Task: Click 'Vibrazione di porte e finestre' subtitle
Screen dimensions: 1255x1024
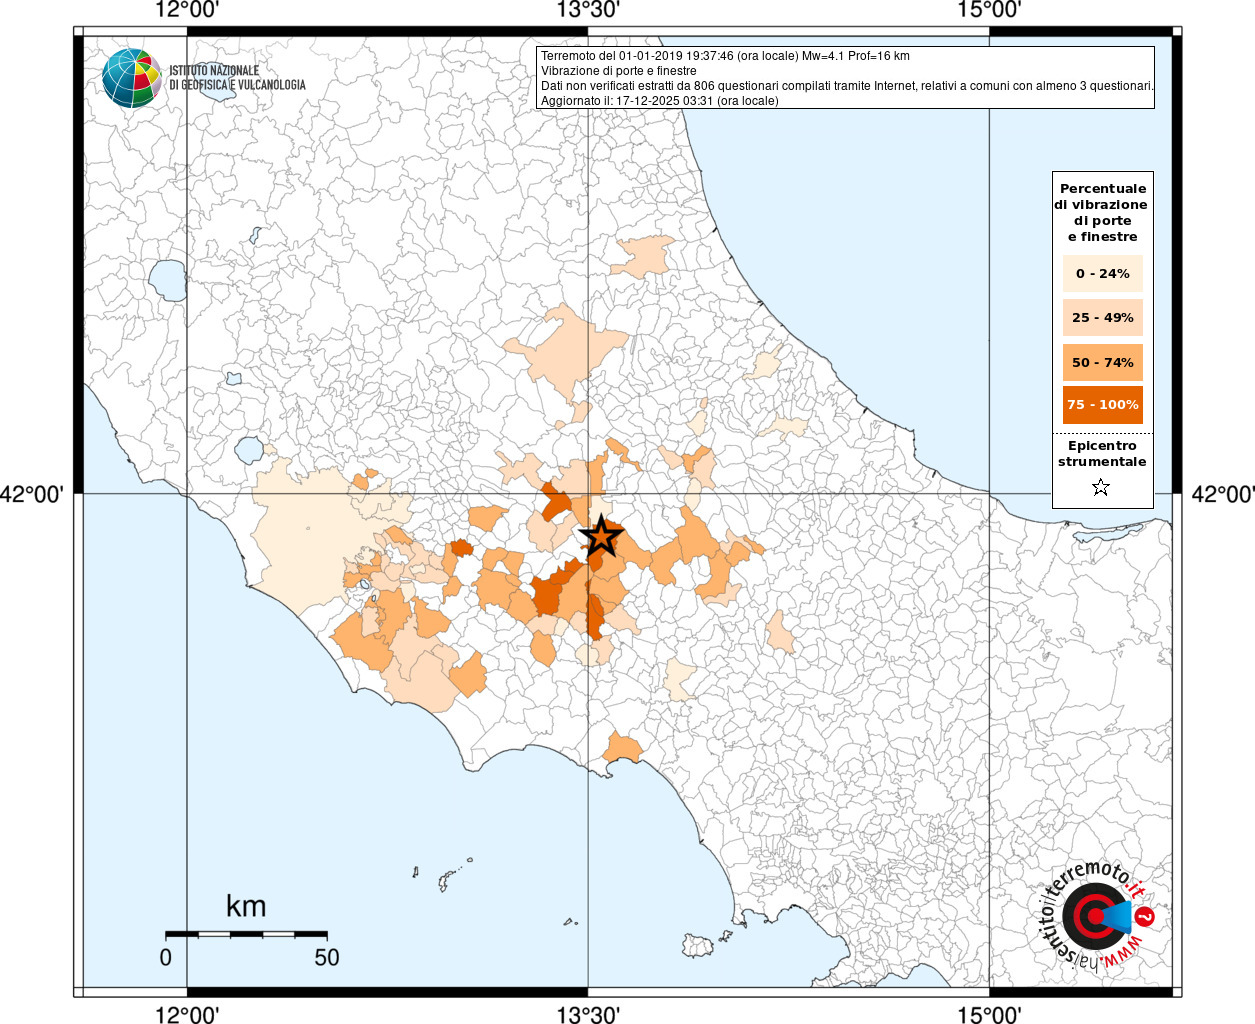Action: click(619, 71)
